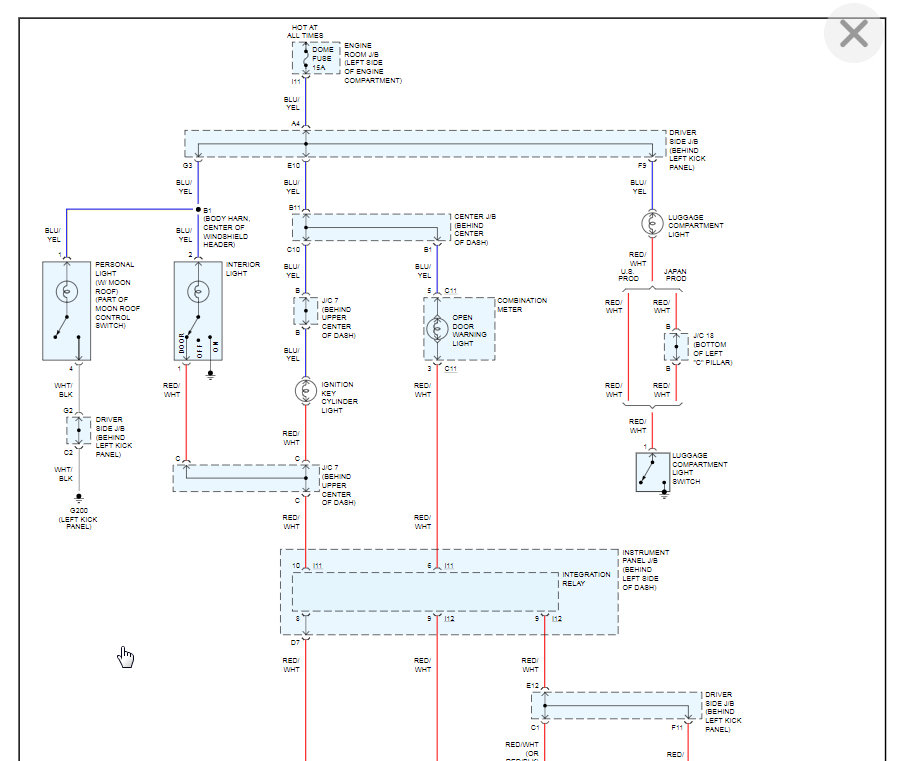The width and height of the screenshot is (903, 761).
Task: Click the 'G3' connector label
Action: coord(188,165)
